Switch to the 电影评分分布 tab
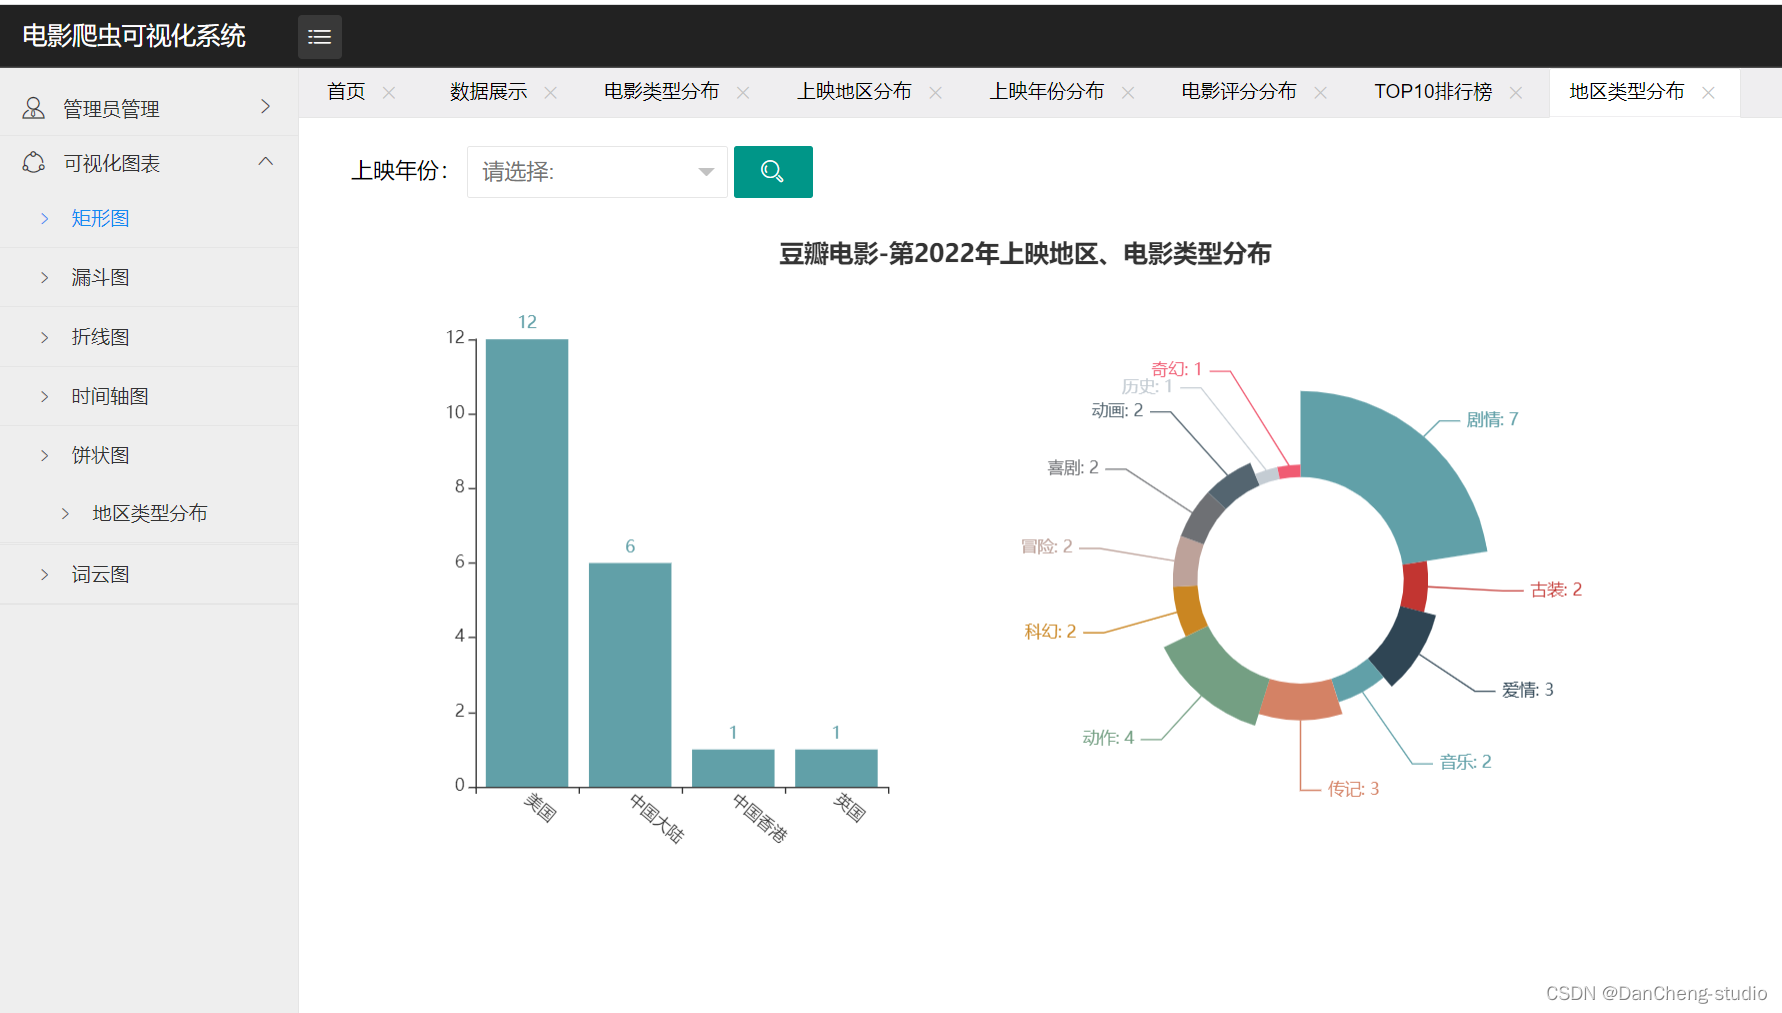The height and width of the screenshot is (1013, 1782). pyautogui.click(x=1239, y=92)
